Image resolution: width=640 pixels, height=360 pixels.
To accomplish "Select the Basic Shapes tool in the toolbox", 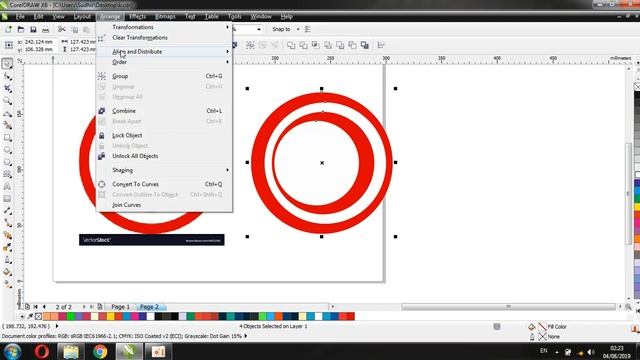I will click(7, 174).
